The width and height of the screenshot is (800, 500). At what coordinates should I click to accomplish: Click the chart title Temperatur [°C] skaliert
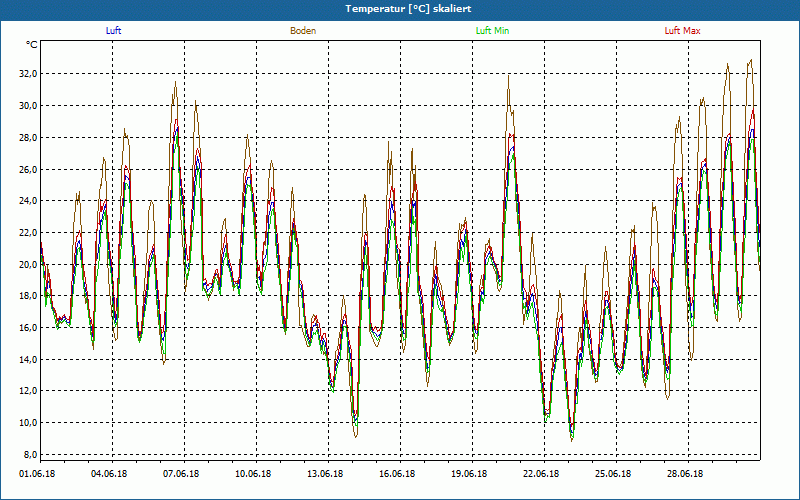coord(408,9)
